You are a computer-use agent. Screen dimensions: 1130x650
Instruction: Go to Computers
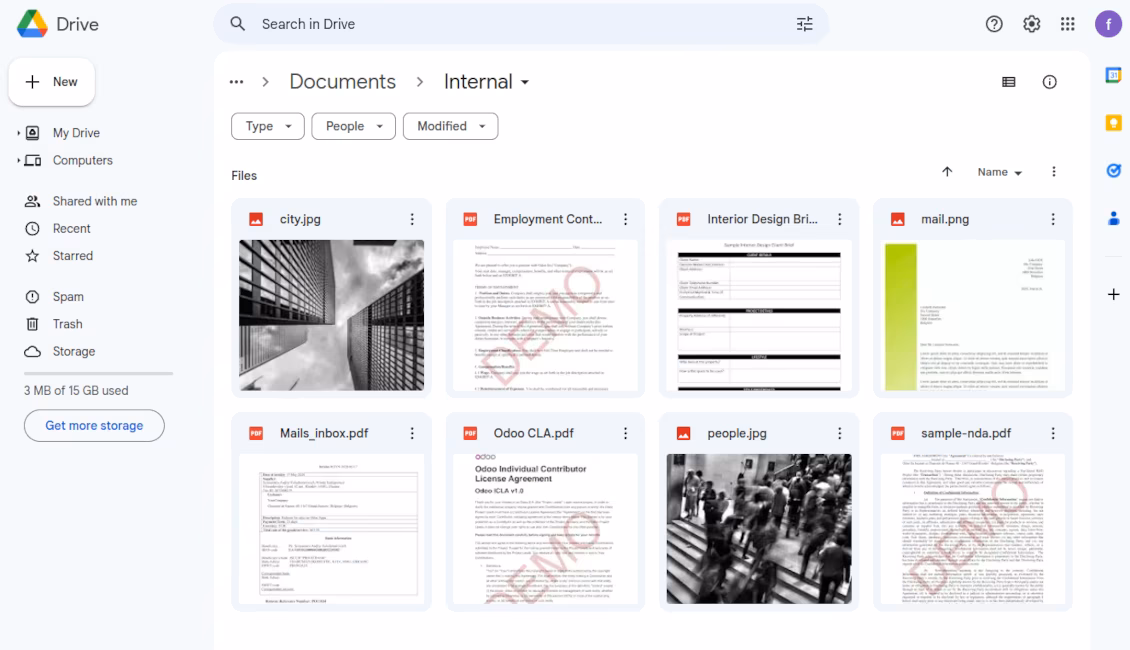pyautogui.click(x=82, y=160)
